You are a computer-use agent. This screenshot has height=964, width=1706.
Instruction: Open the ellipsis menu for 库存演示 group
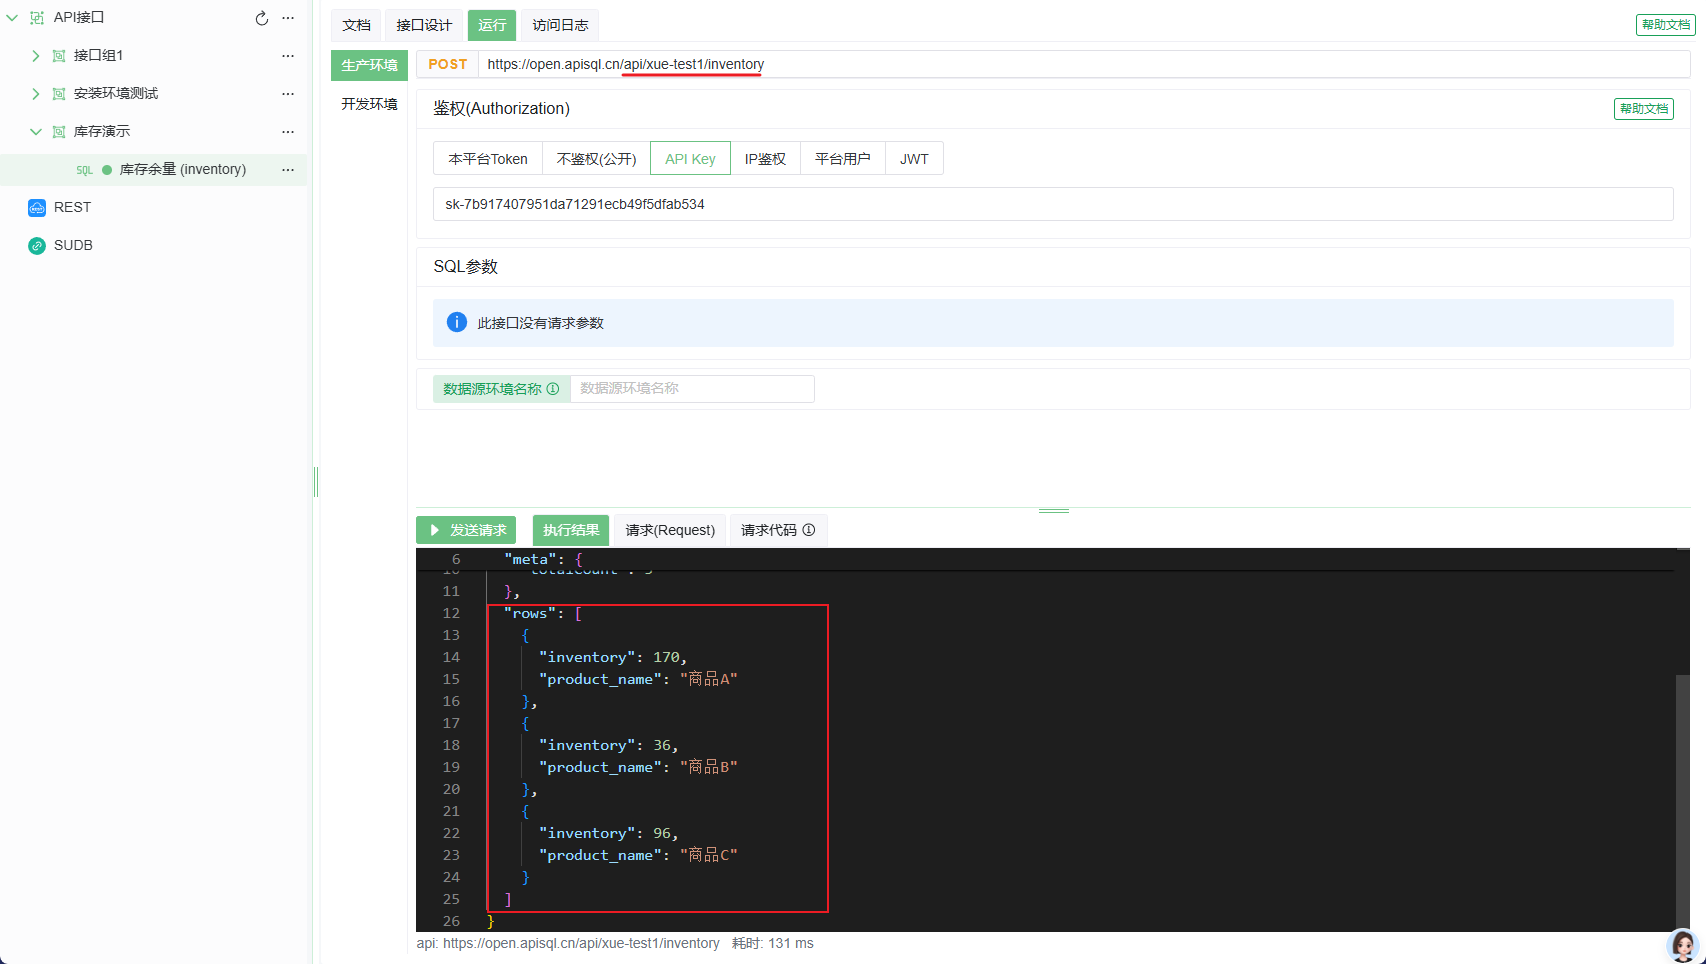(x=288, y=131)
